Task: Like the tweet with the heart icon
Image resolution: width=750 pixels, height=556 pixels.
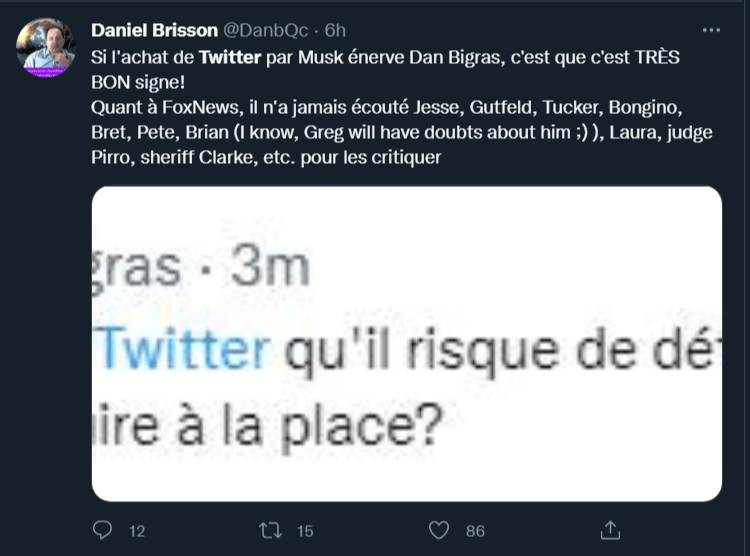Action: (438, 529)
